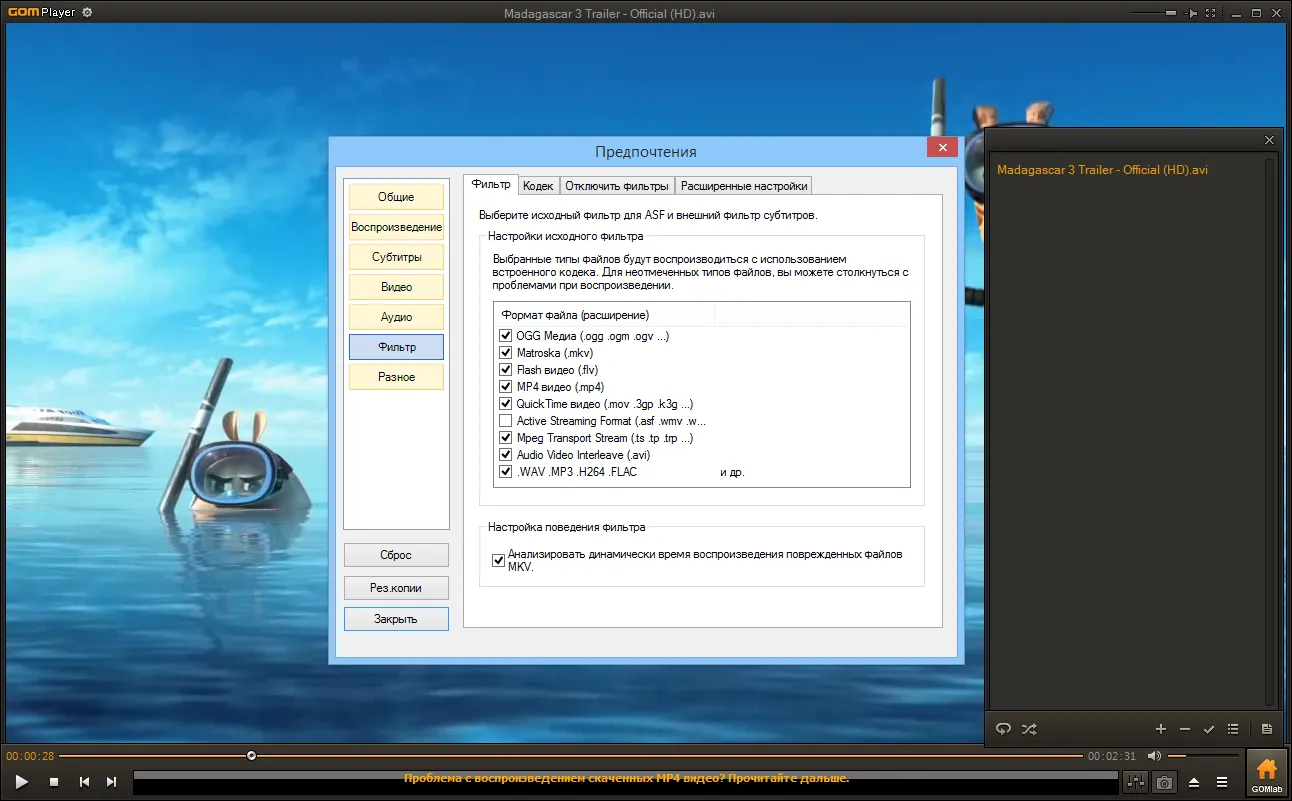The width and height of the screenshot is (1292, 801).
Task: Click the Сброс reset button
Action: click(396, 555)
